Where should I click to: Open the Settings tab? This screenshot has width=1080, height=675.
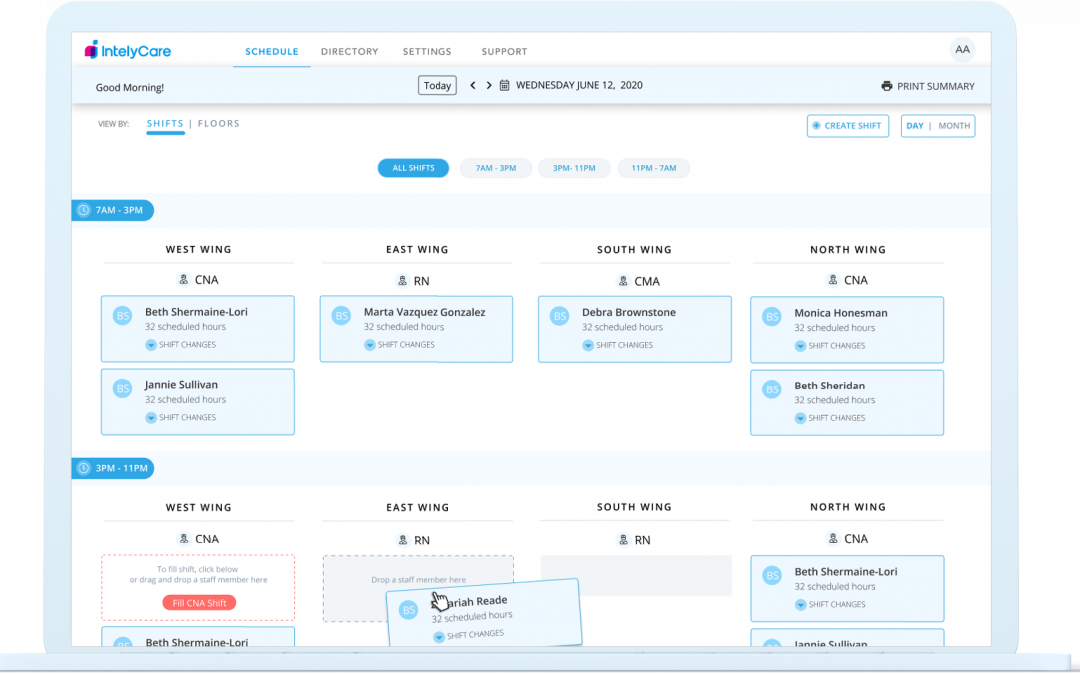pos(427,52)
